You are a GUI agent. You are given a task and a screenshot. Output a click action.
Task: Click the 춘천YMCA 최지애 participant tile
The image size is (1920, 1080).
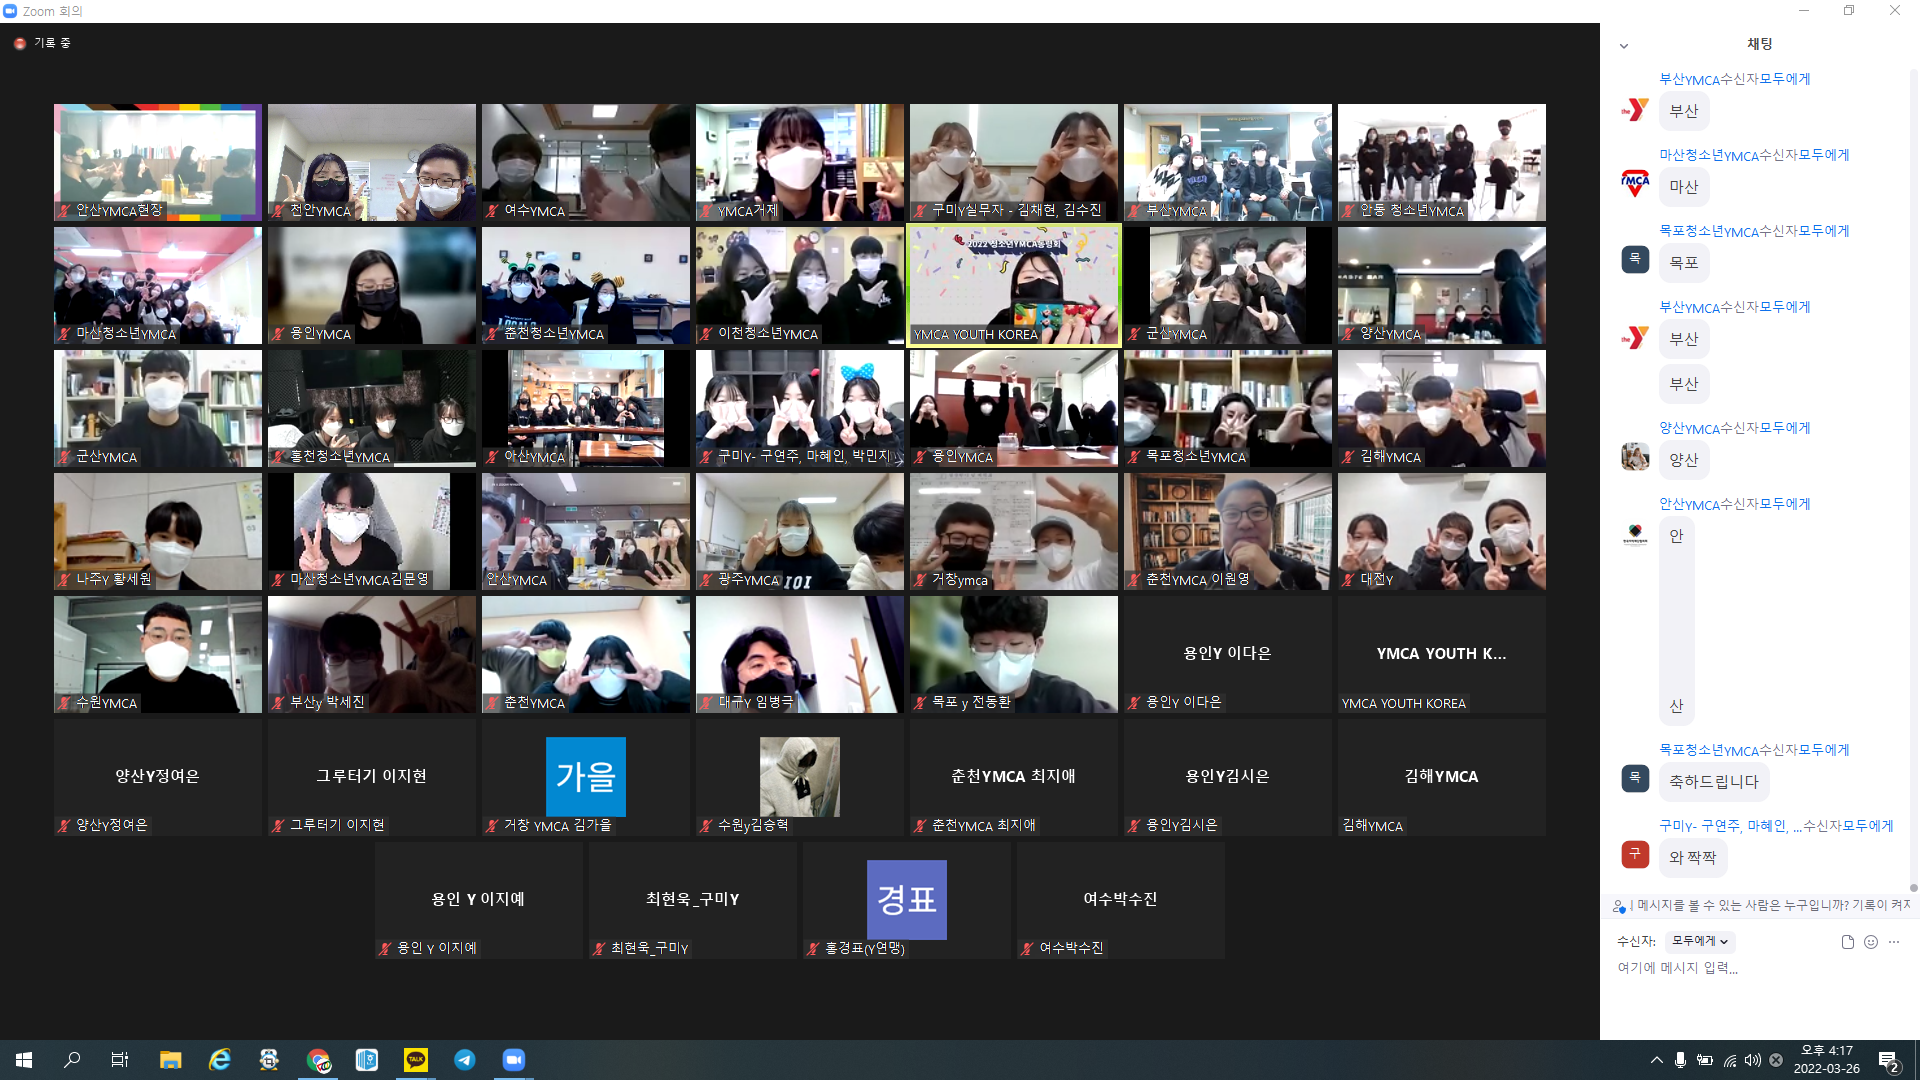pos(1014,777)
